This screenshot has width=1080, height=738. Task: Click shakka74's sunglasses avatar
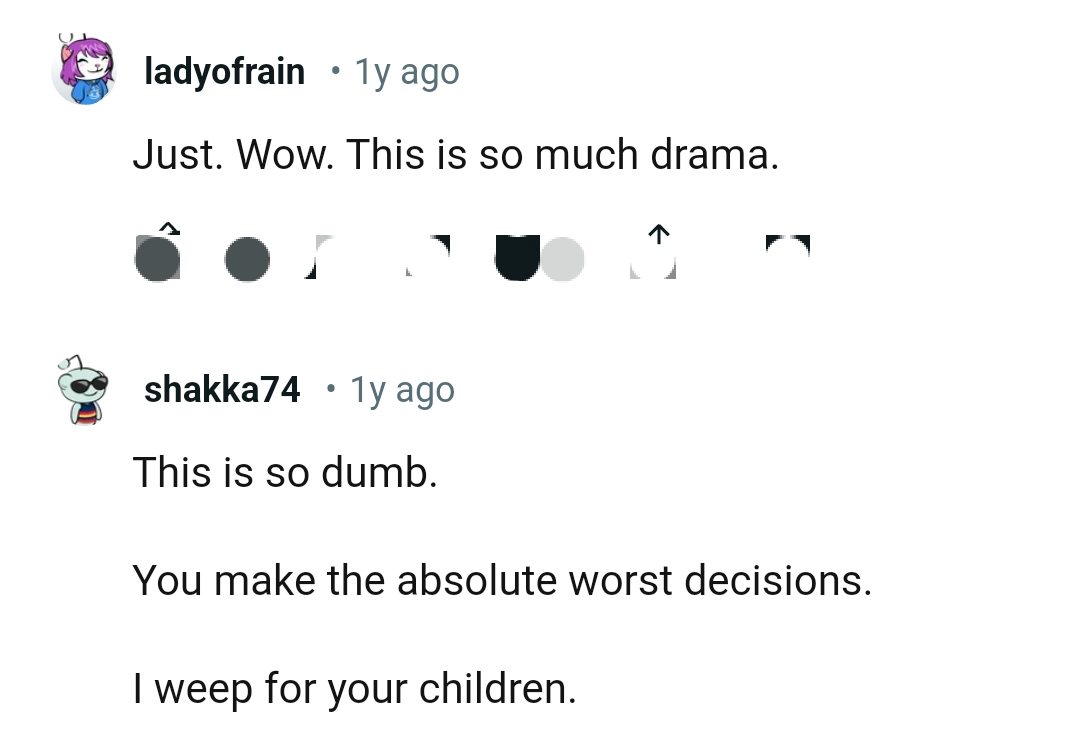coord(82,389)
